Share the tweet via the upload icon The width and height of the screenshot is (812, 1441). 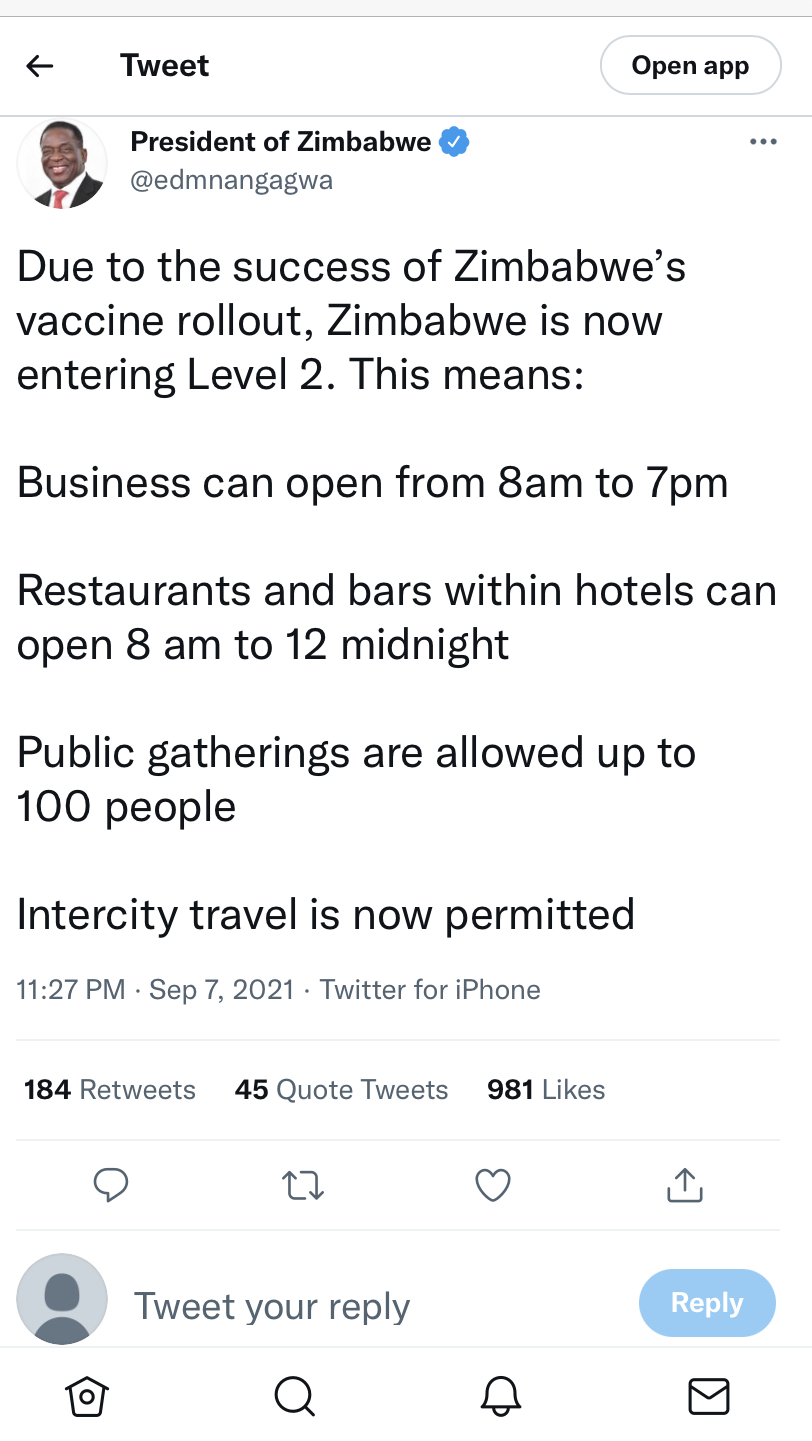click(x=685, y=1185)
